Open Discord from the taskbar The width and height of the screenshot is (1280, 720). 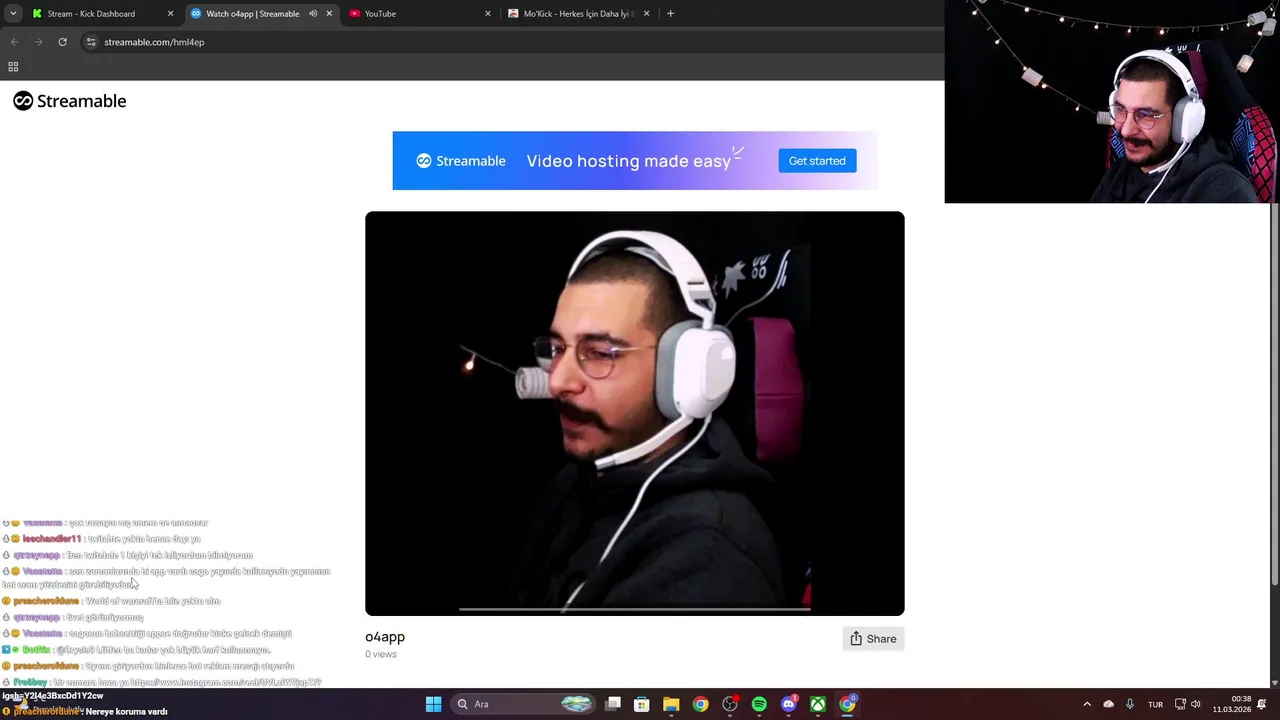pos(788,704)
